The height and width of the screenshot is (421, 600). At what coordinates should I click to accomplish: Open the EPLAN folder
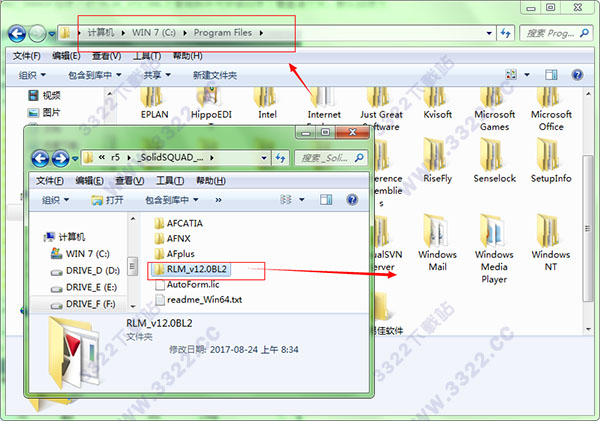click(154, 103)
